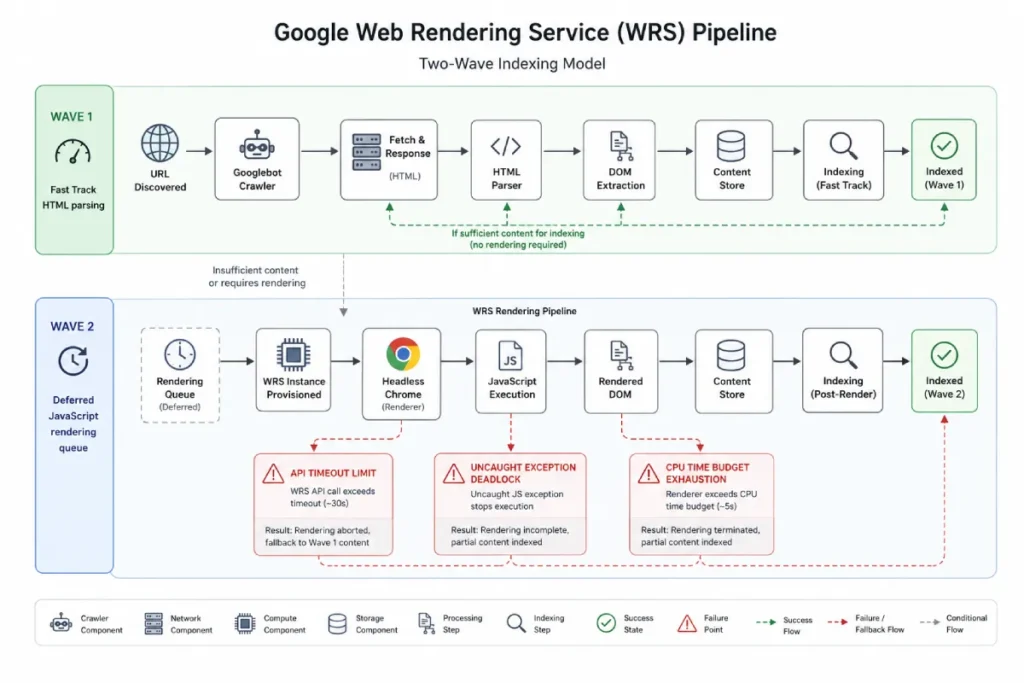Click the URL Discovered globe icon
1024x683 pixels.
[160, 143]
